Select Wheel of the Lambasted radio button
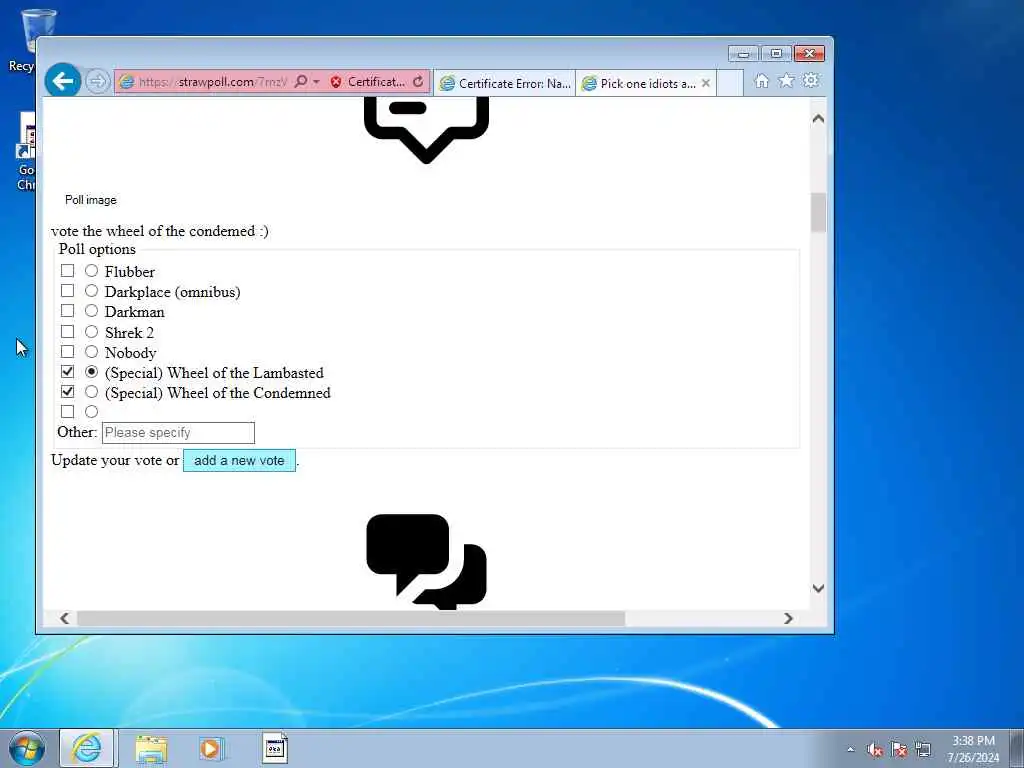 (x=91, y=372)
